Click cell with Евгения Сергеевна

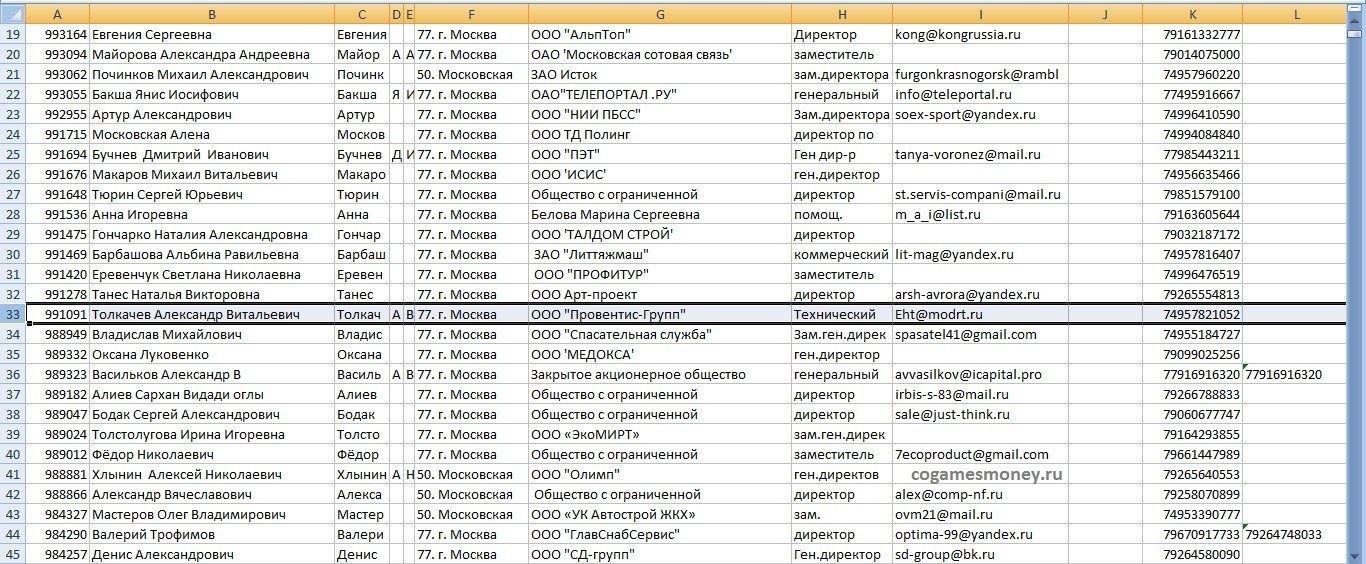pos(212,34)
